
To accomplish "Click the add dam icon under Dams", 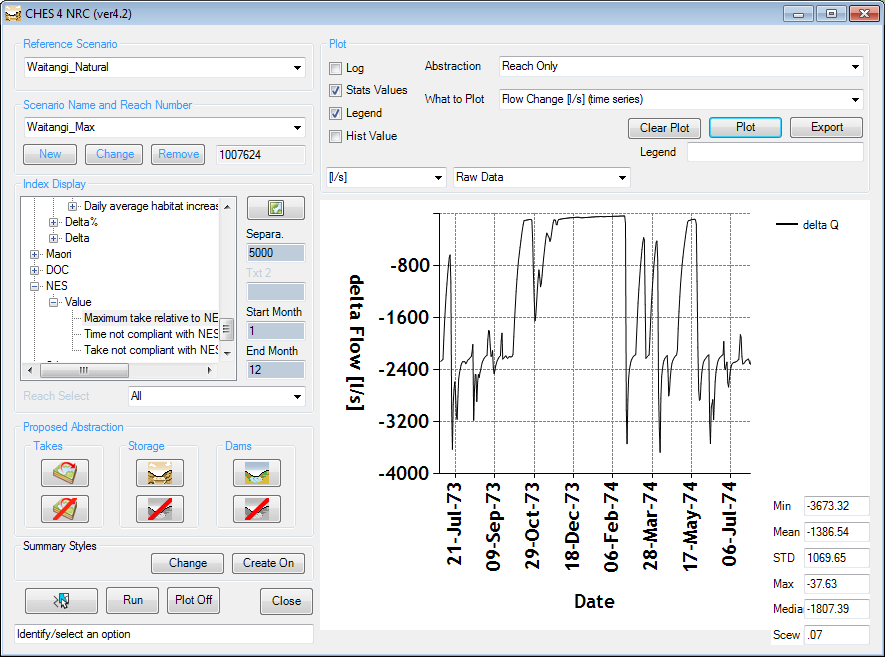I will tap(256, 473).
